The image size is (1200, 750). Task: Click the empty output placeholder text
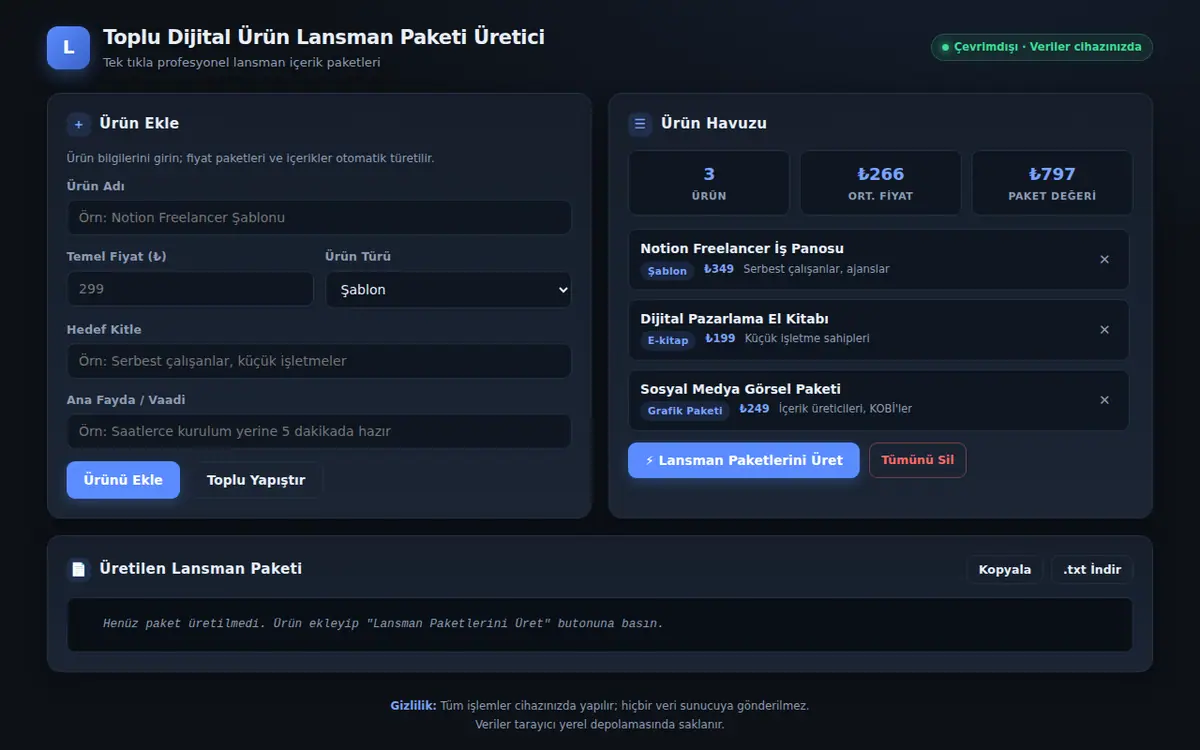(x=383, y=624)
